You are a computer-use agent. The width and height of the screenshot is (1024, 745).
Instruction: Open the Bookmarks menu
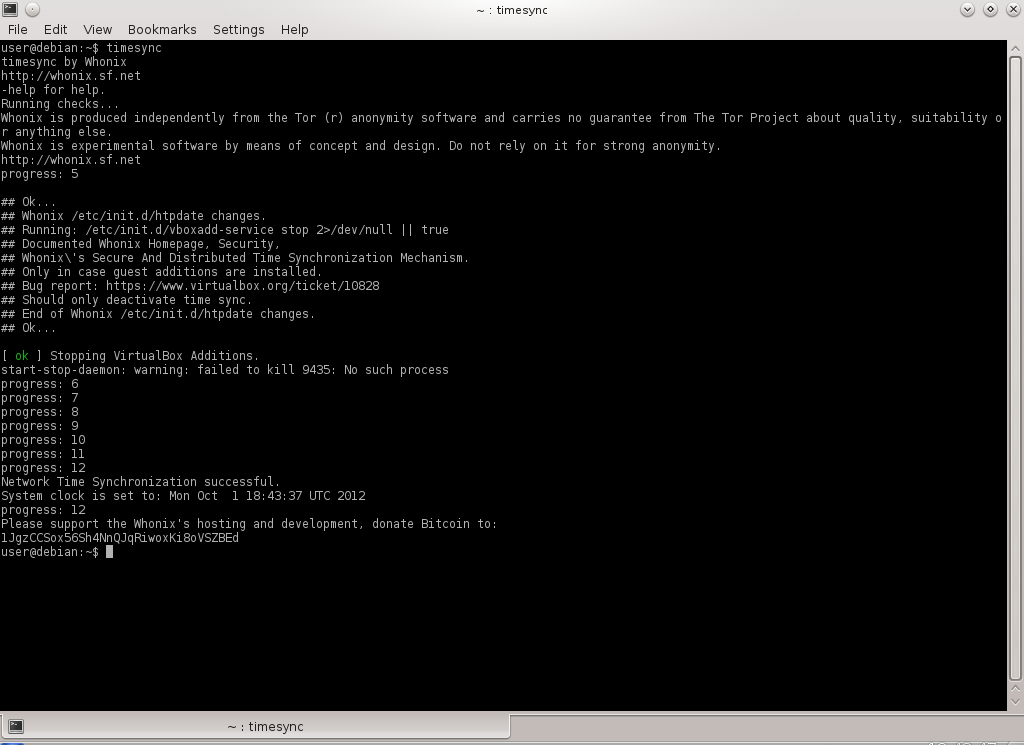click(x=162, y=29)
